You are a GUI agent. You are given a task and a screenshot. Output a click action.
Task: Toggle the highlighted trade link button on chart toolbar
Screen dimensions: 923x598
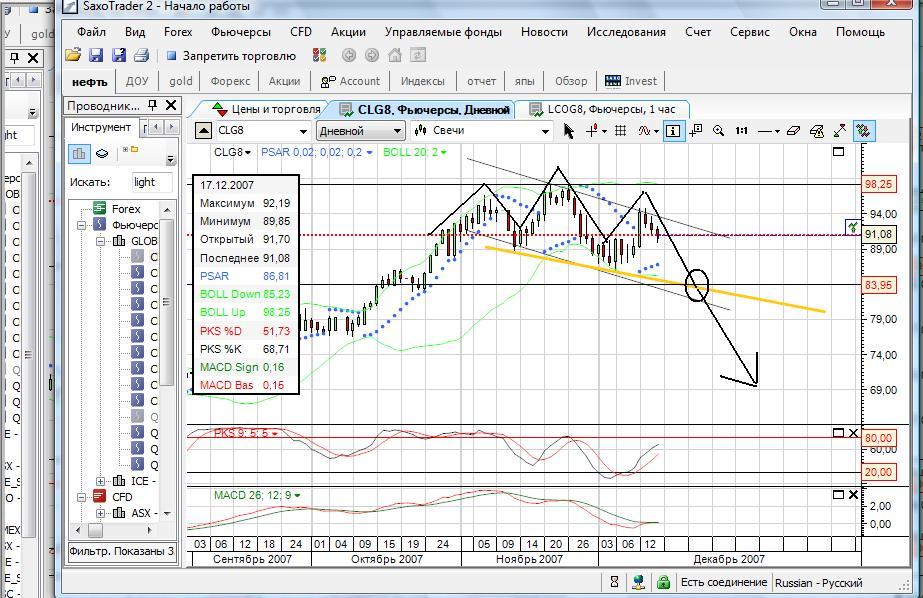pyautogui.click(x=864, y=131)
